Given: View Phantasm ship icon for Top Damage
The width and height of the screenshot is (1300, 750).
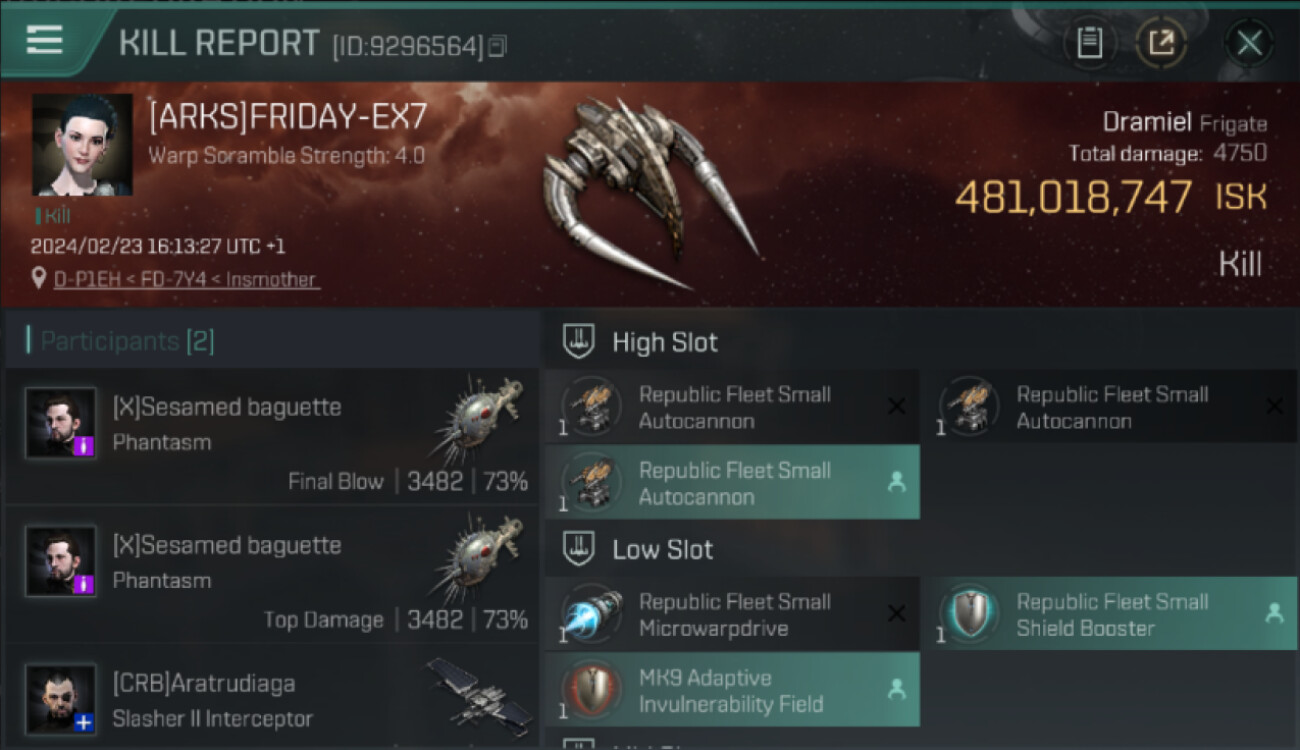Looking at the screenshot, I should 479,558.
